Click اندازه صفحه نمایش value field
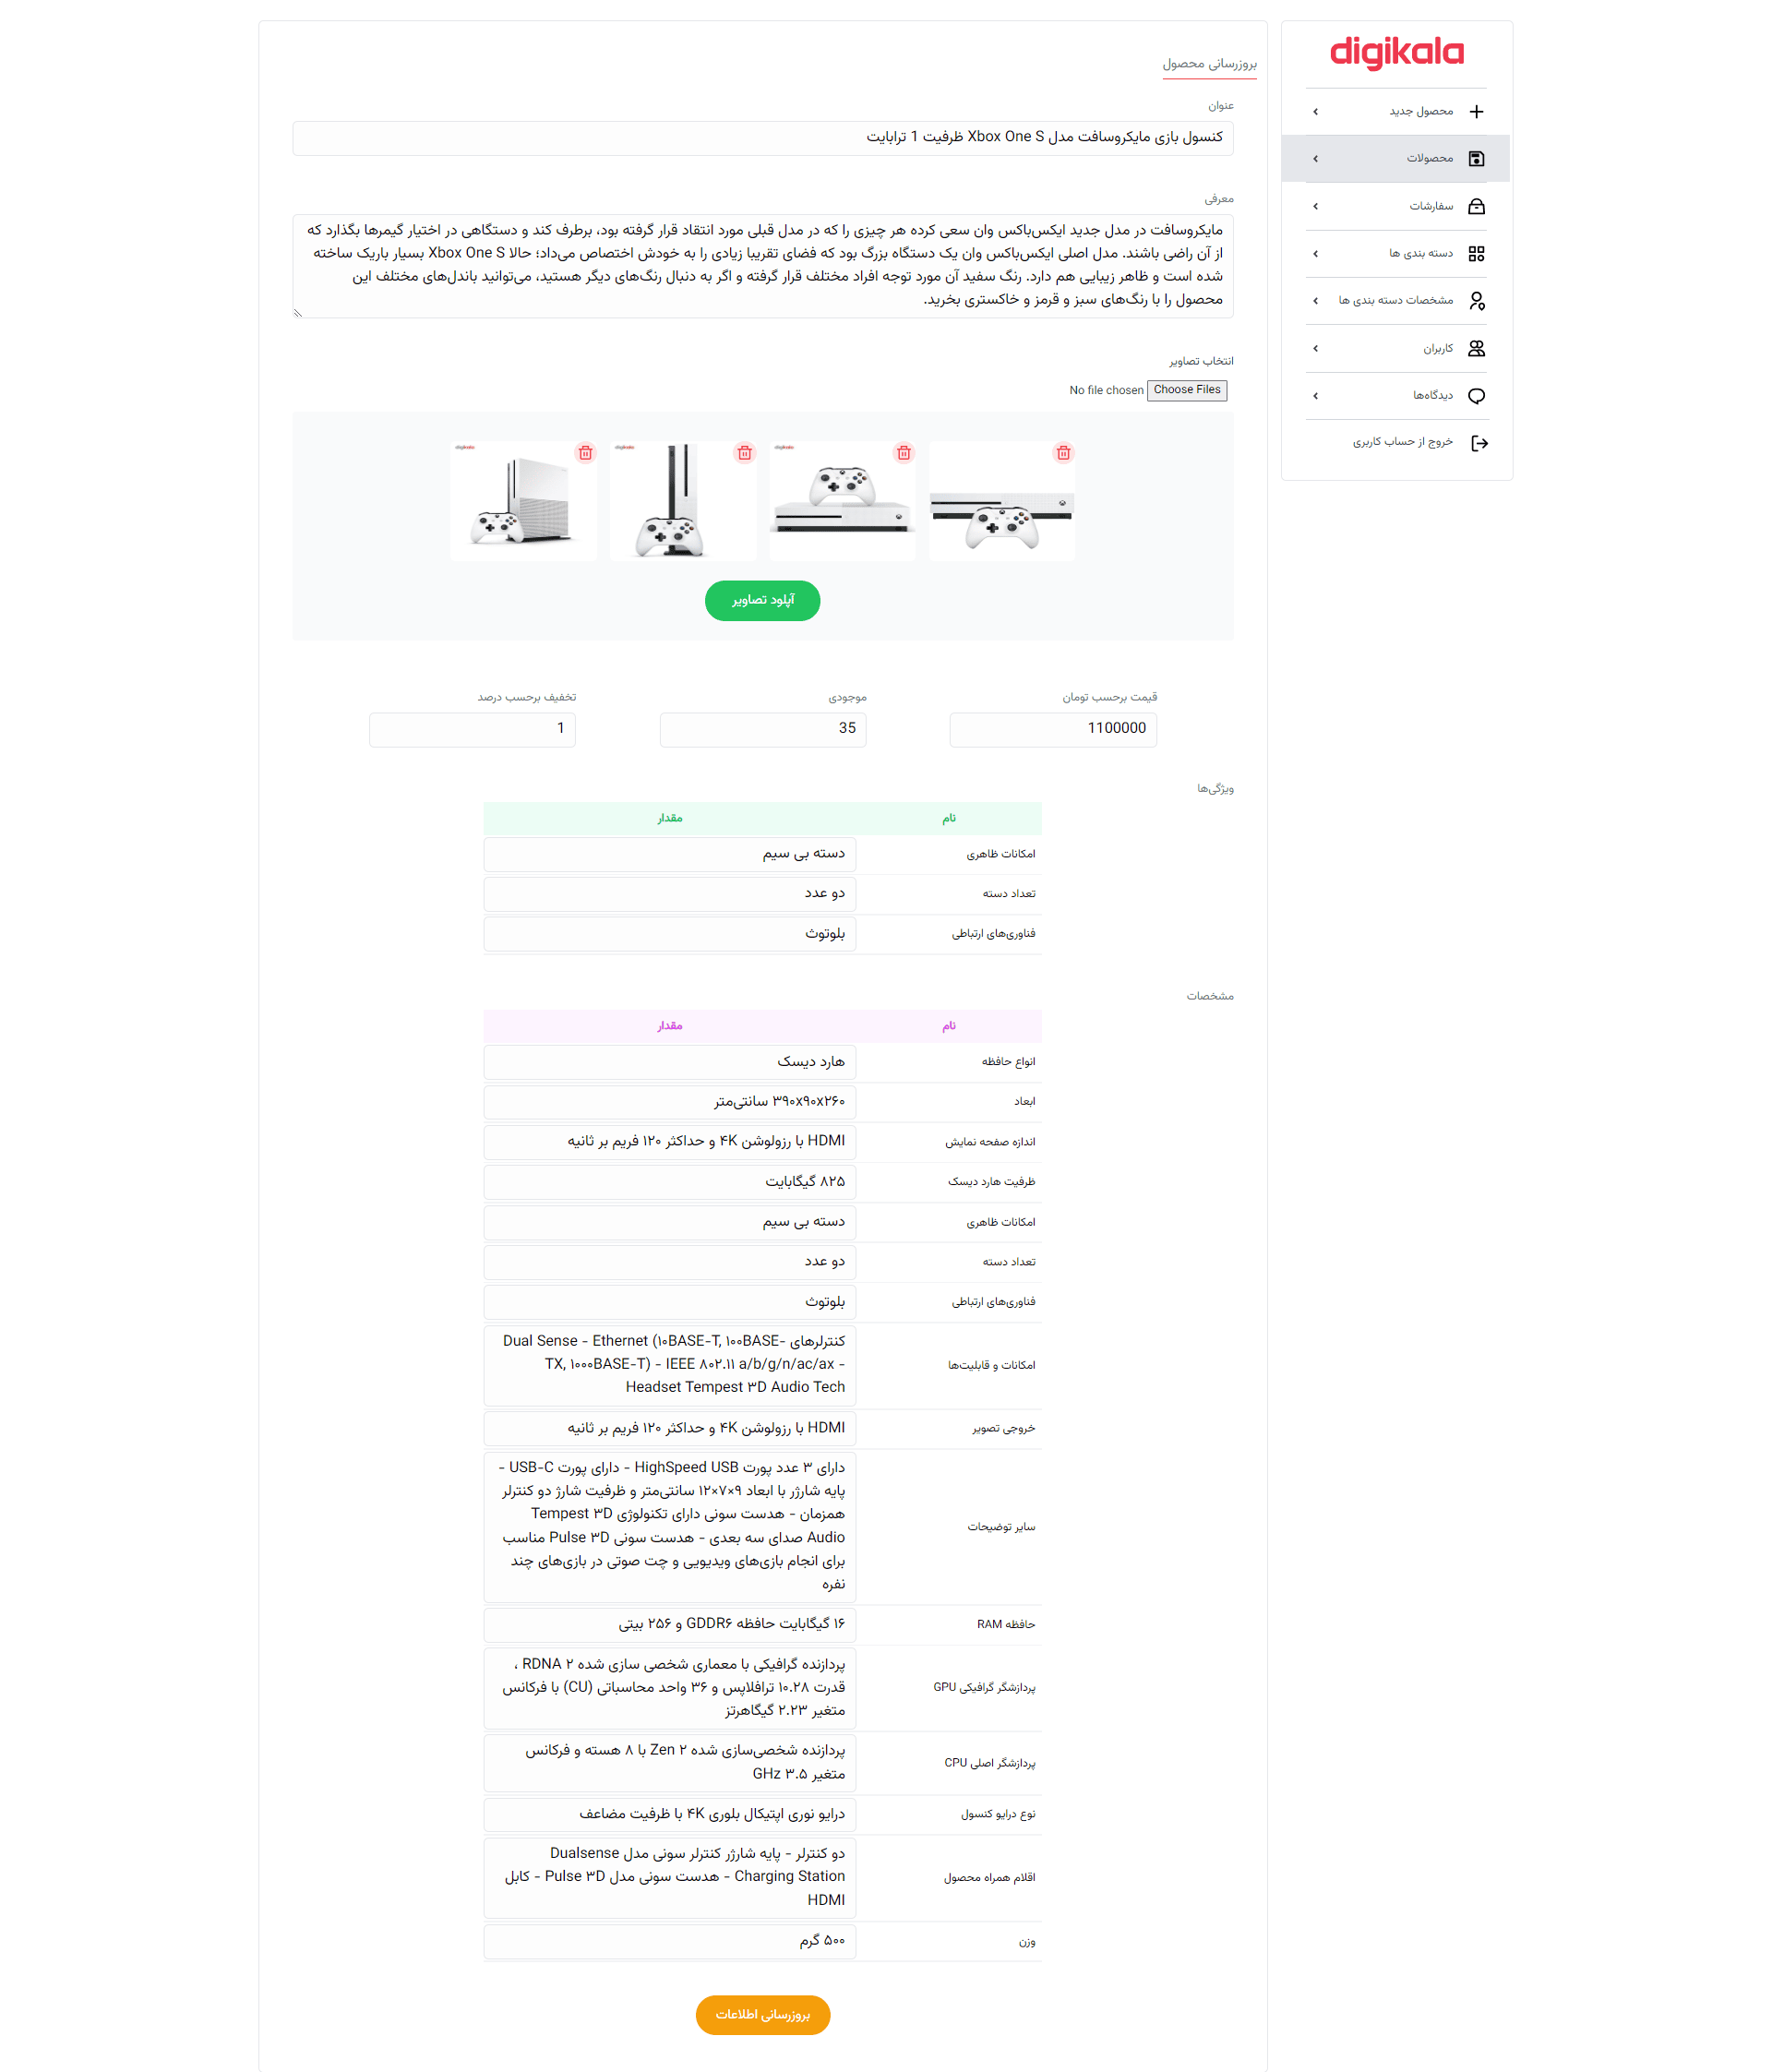The image size is (1772, 2072). [x=670, y=1142]
